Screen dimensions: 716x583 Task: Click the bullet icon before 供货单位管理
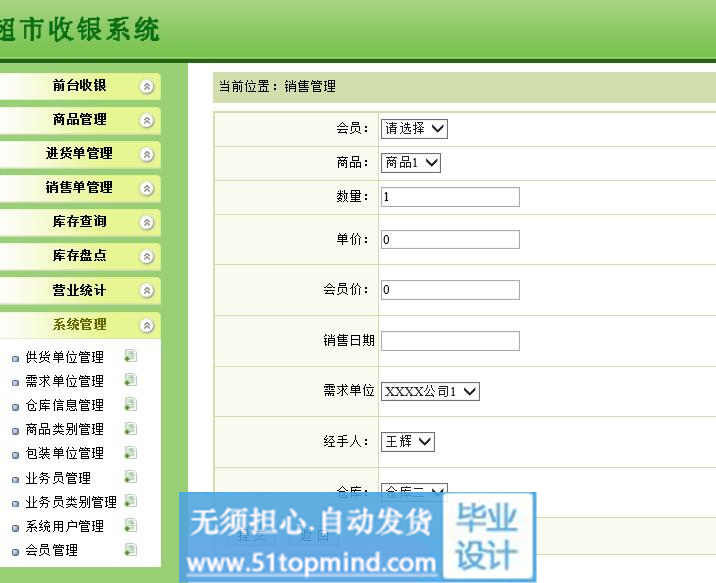(x=16, y=359)
